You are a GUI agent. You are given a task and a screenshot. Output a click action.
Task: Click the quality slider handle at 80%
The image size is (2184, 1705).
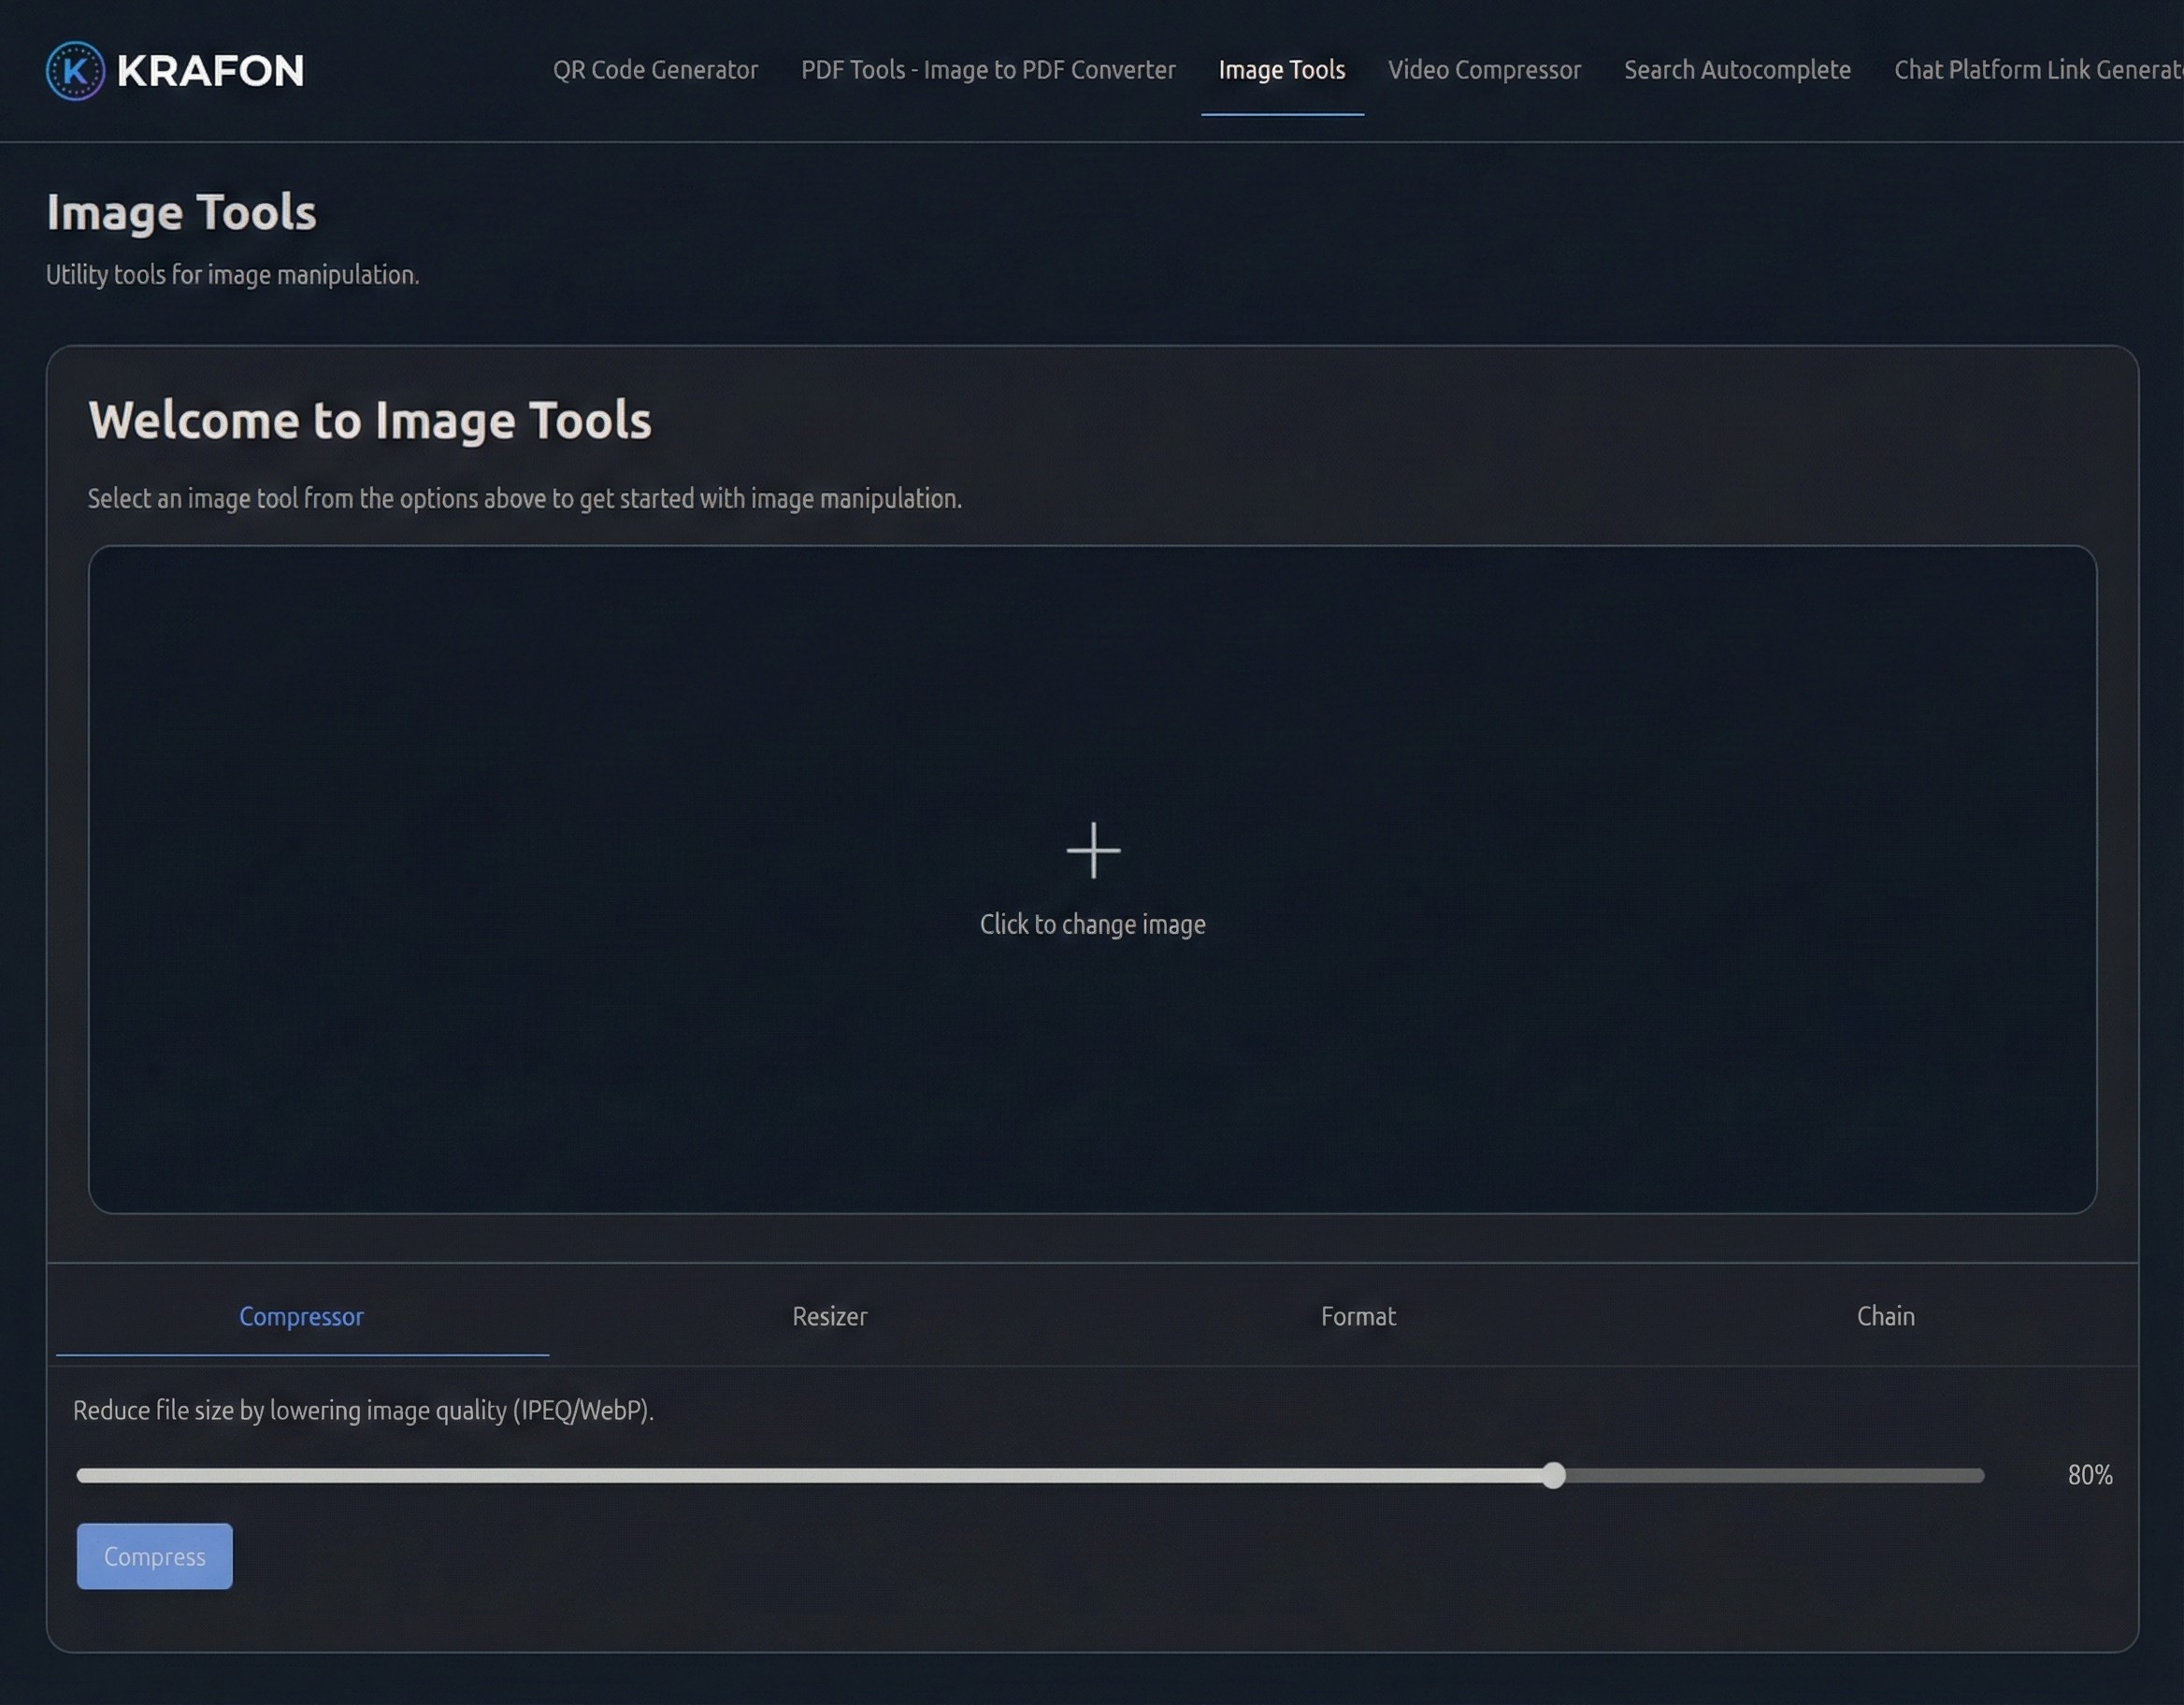[1553, 1475]
